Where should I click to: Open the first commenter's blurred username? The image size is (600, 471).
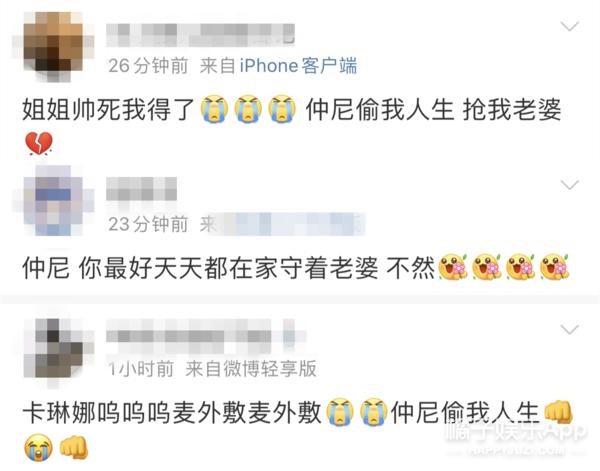[x=200, y=35]
